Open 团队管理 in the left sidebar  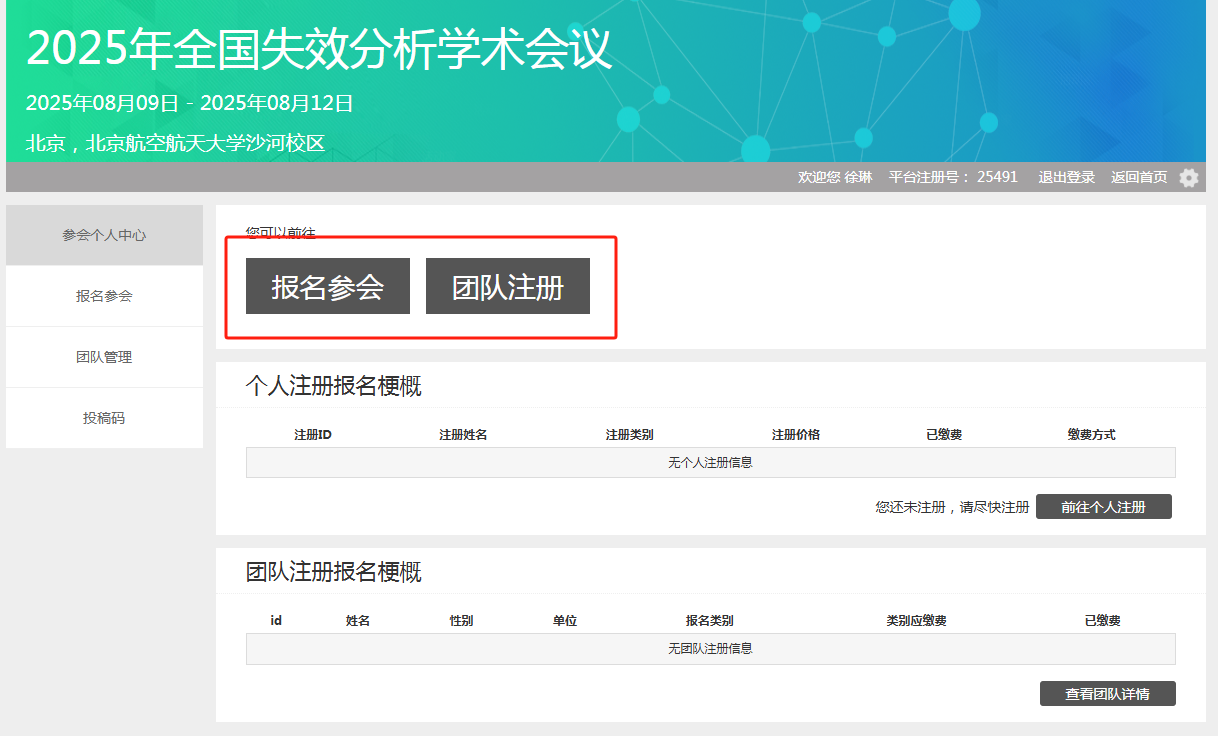click(104, 357)
